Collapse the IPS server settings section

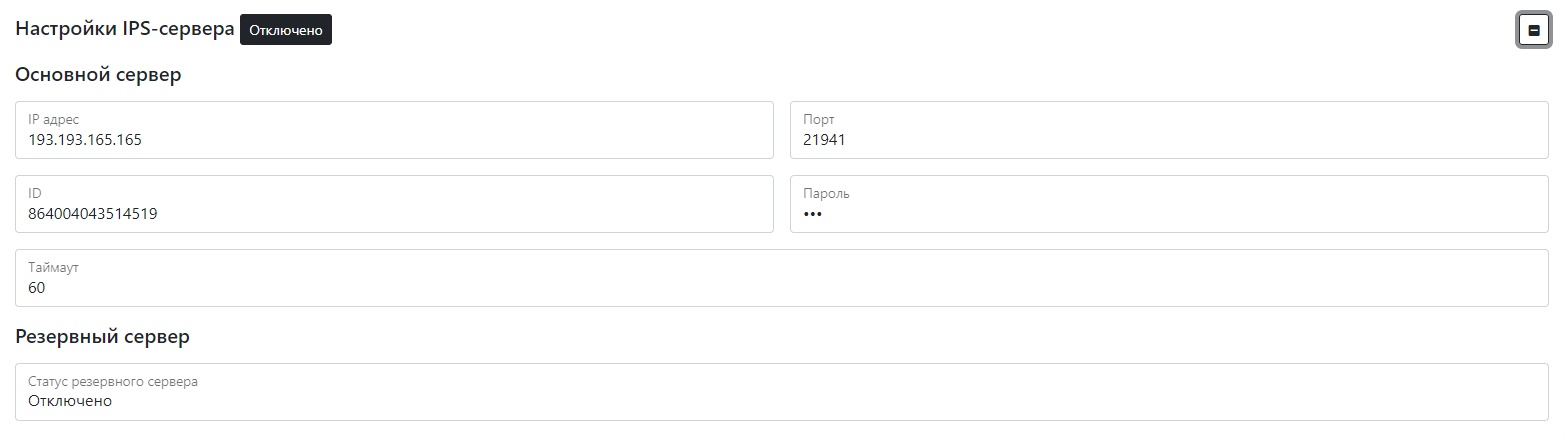click(x=1534, y=30)
